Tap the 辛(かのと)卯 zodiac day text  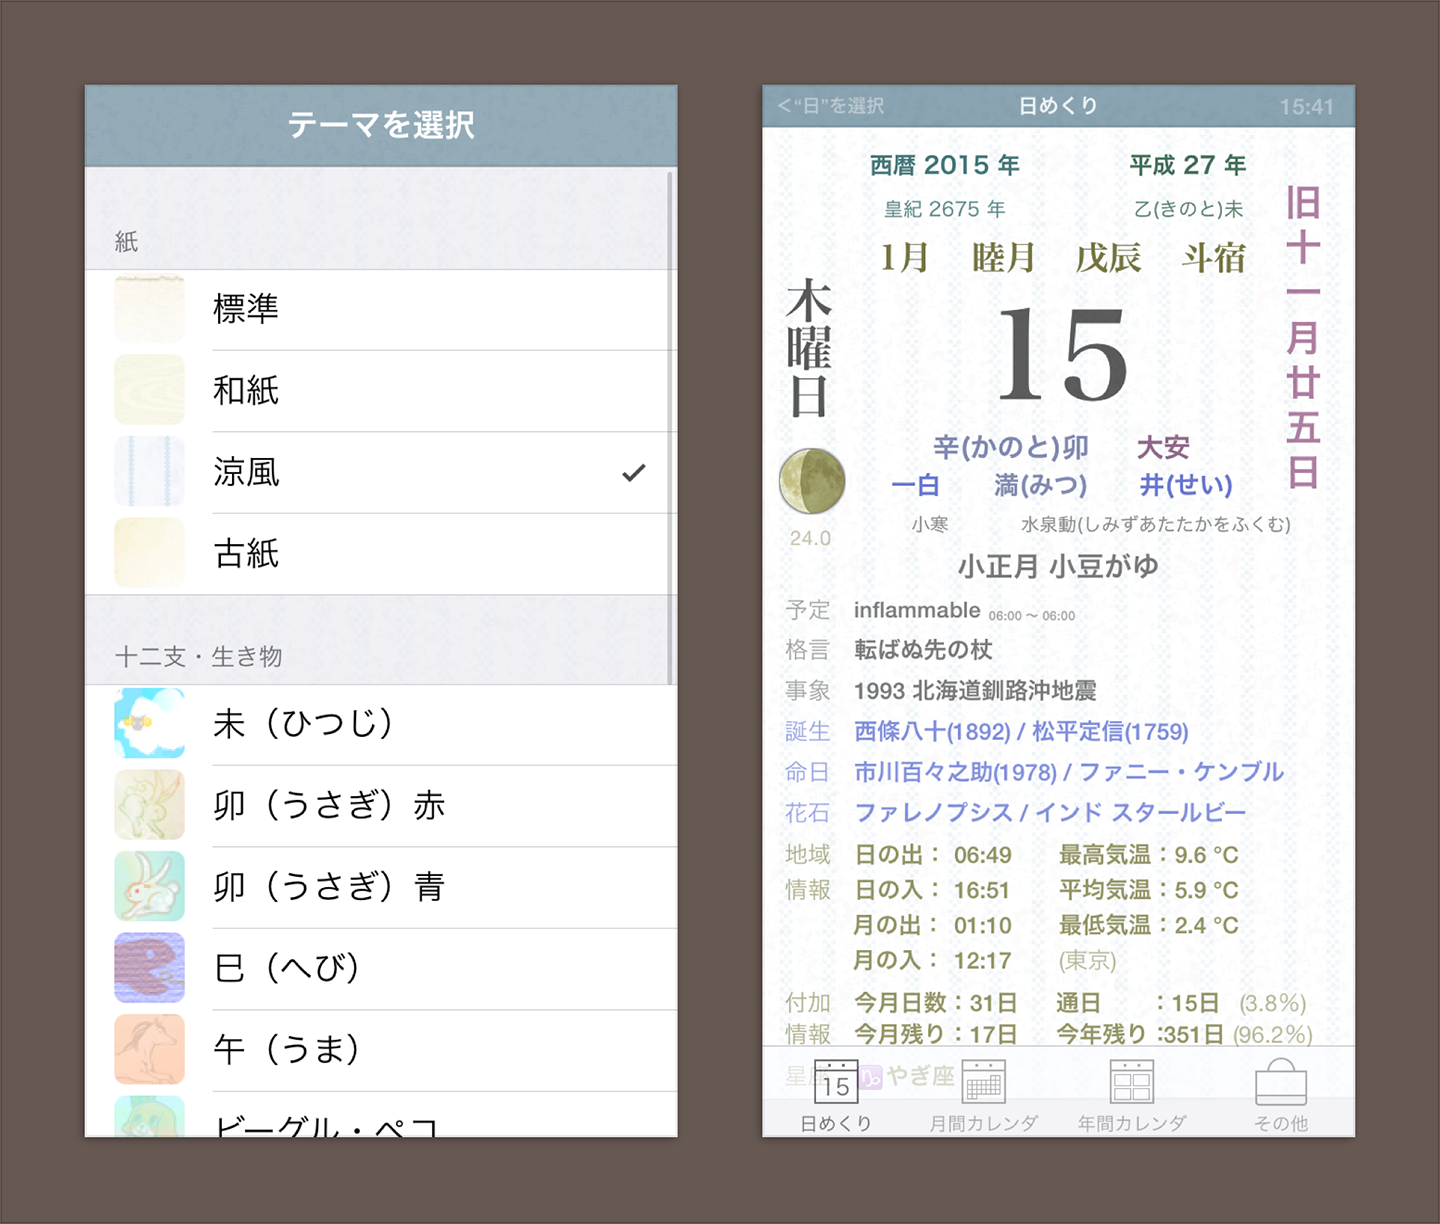1011,447
